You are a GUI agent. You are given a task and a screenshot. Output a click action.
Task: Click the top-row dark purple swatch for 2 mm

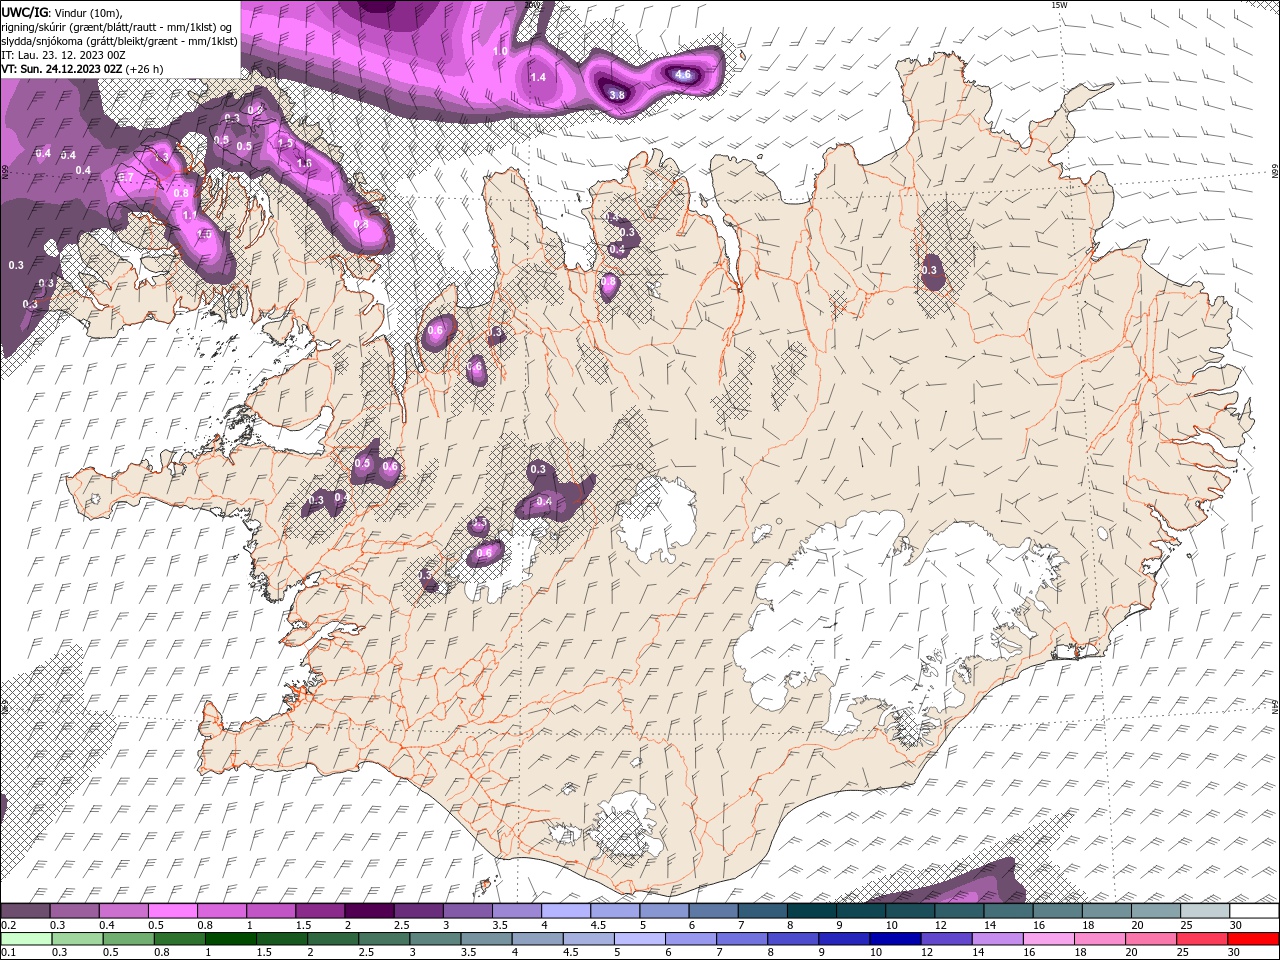[x=368, y=911]
